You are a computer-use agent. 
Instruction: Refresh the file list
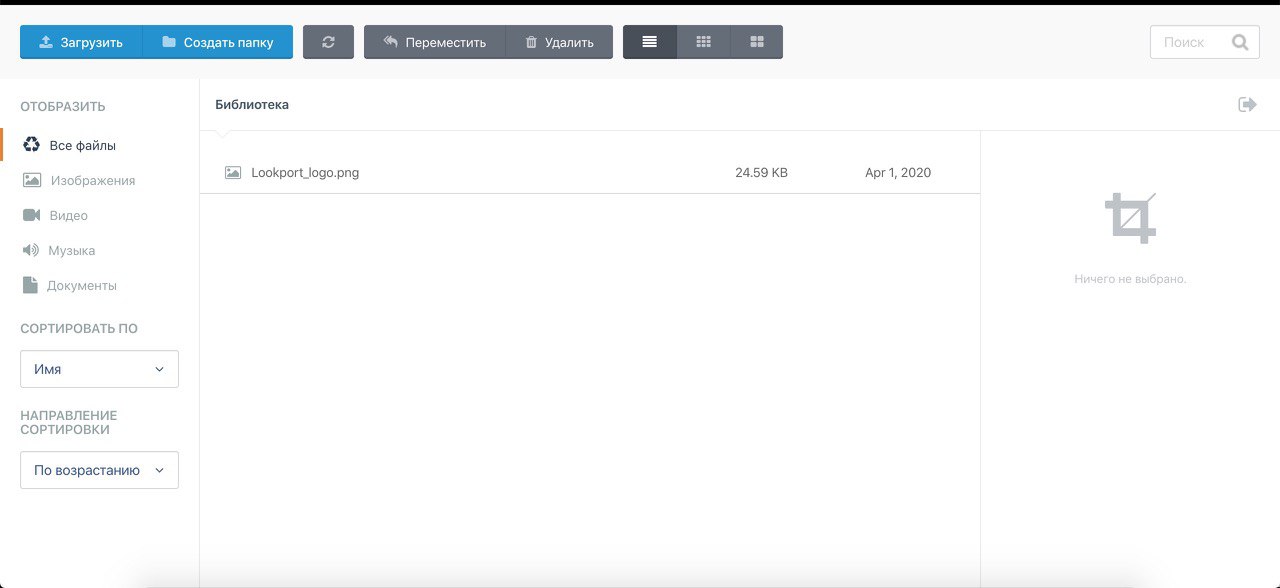328,42
